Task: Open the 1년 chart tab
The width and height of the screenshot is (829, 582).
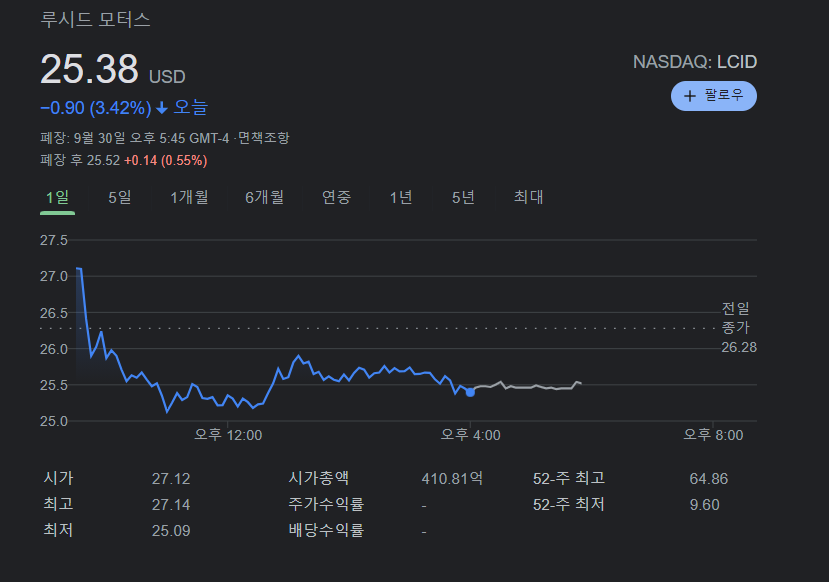Action: (401, 198)
